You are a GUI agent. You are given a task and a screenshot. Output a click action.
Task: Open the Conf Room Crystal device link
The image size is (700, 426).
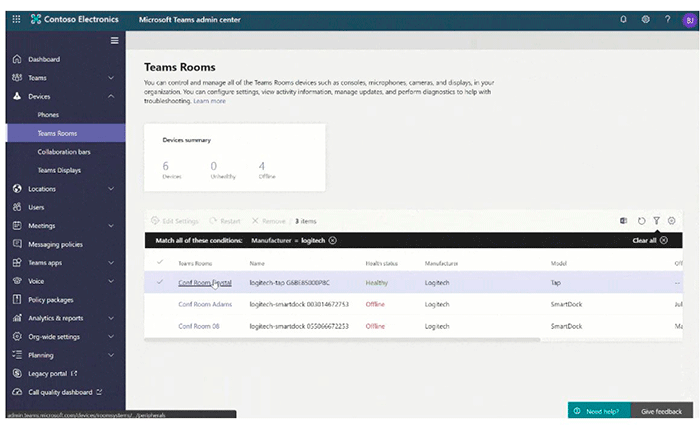pyautogui.click(x=205, y=283)
